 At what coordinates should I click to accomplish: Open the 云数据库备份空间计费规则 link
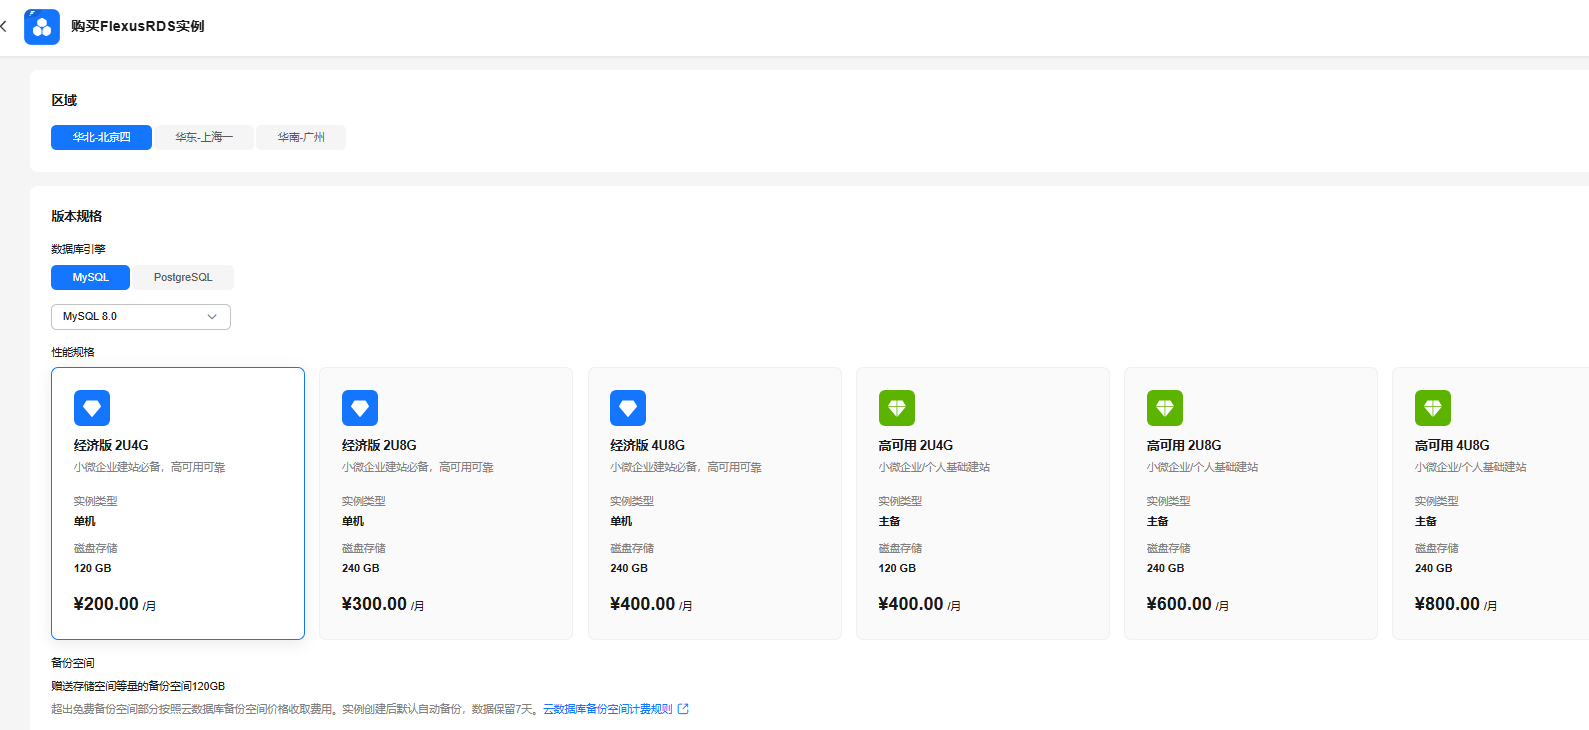[x=608, y=709]
